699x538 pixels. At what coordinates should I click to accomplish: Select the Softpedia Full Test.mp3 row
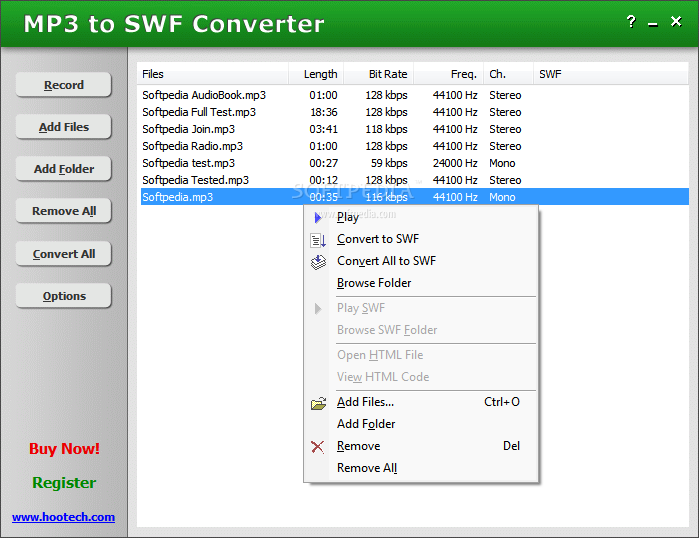415,112
